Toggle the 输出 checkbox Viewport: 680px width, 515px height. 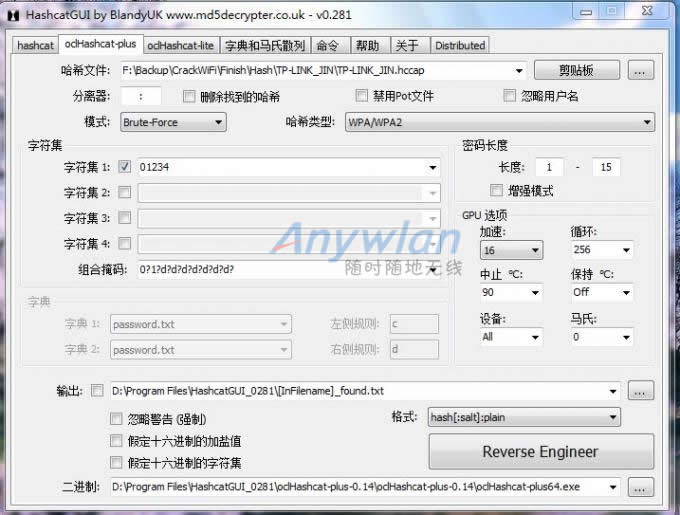[98, 391]
